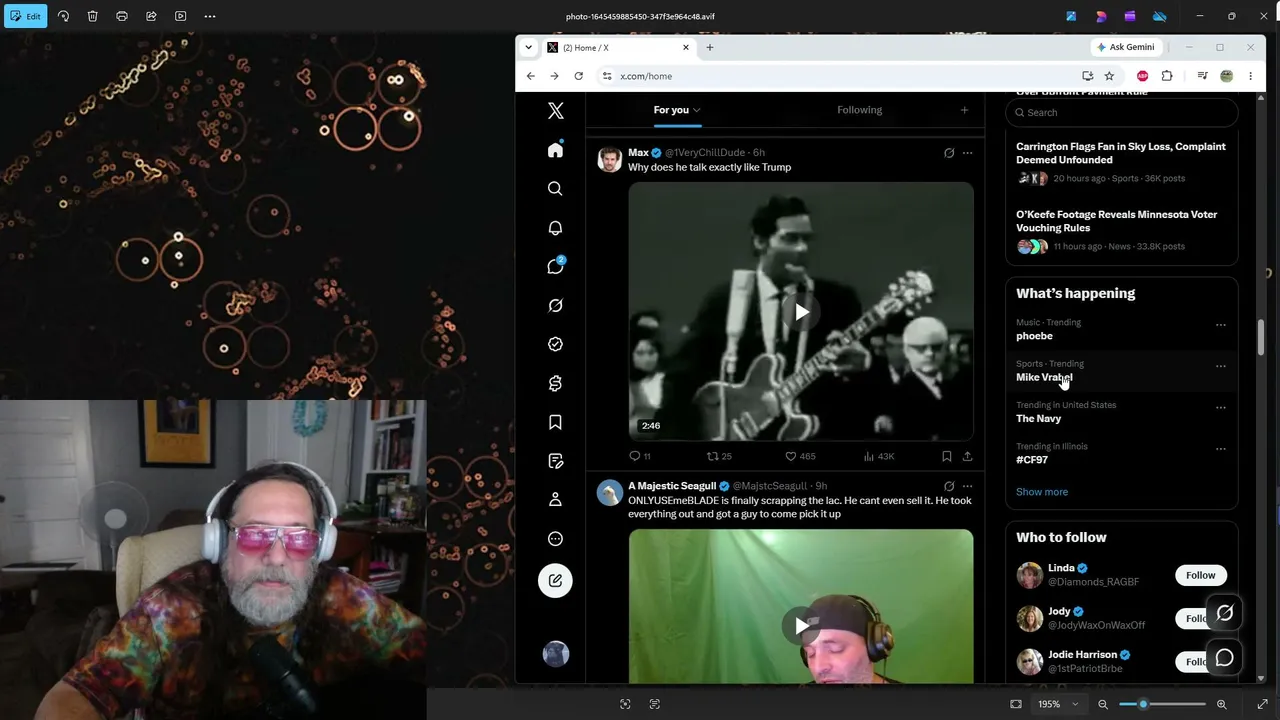
Task: Open more options for The Navy trend
Action: pyautogui.click(x=1220, y=408)
